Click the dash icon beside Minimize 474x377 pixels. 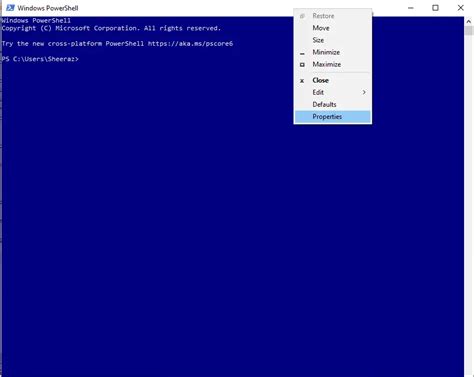pyautogui.click(x=302, y=54)
